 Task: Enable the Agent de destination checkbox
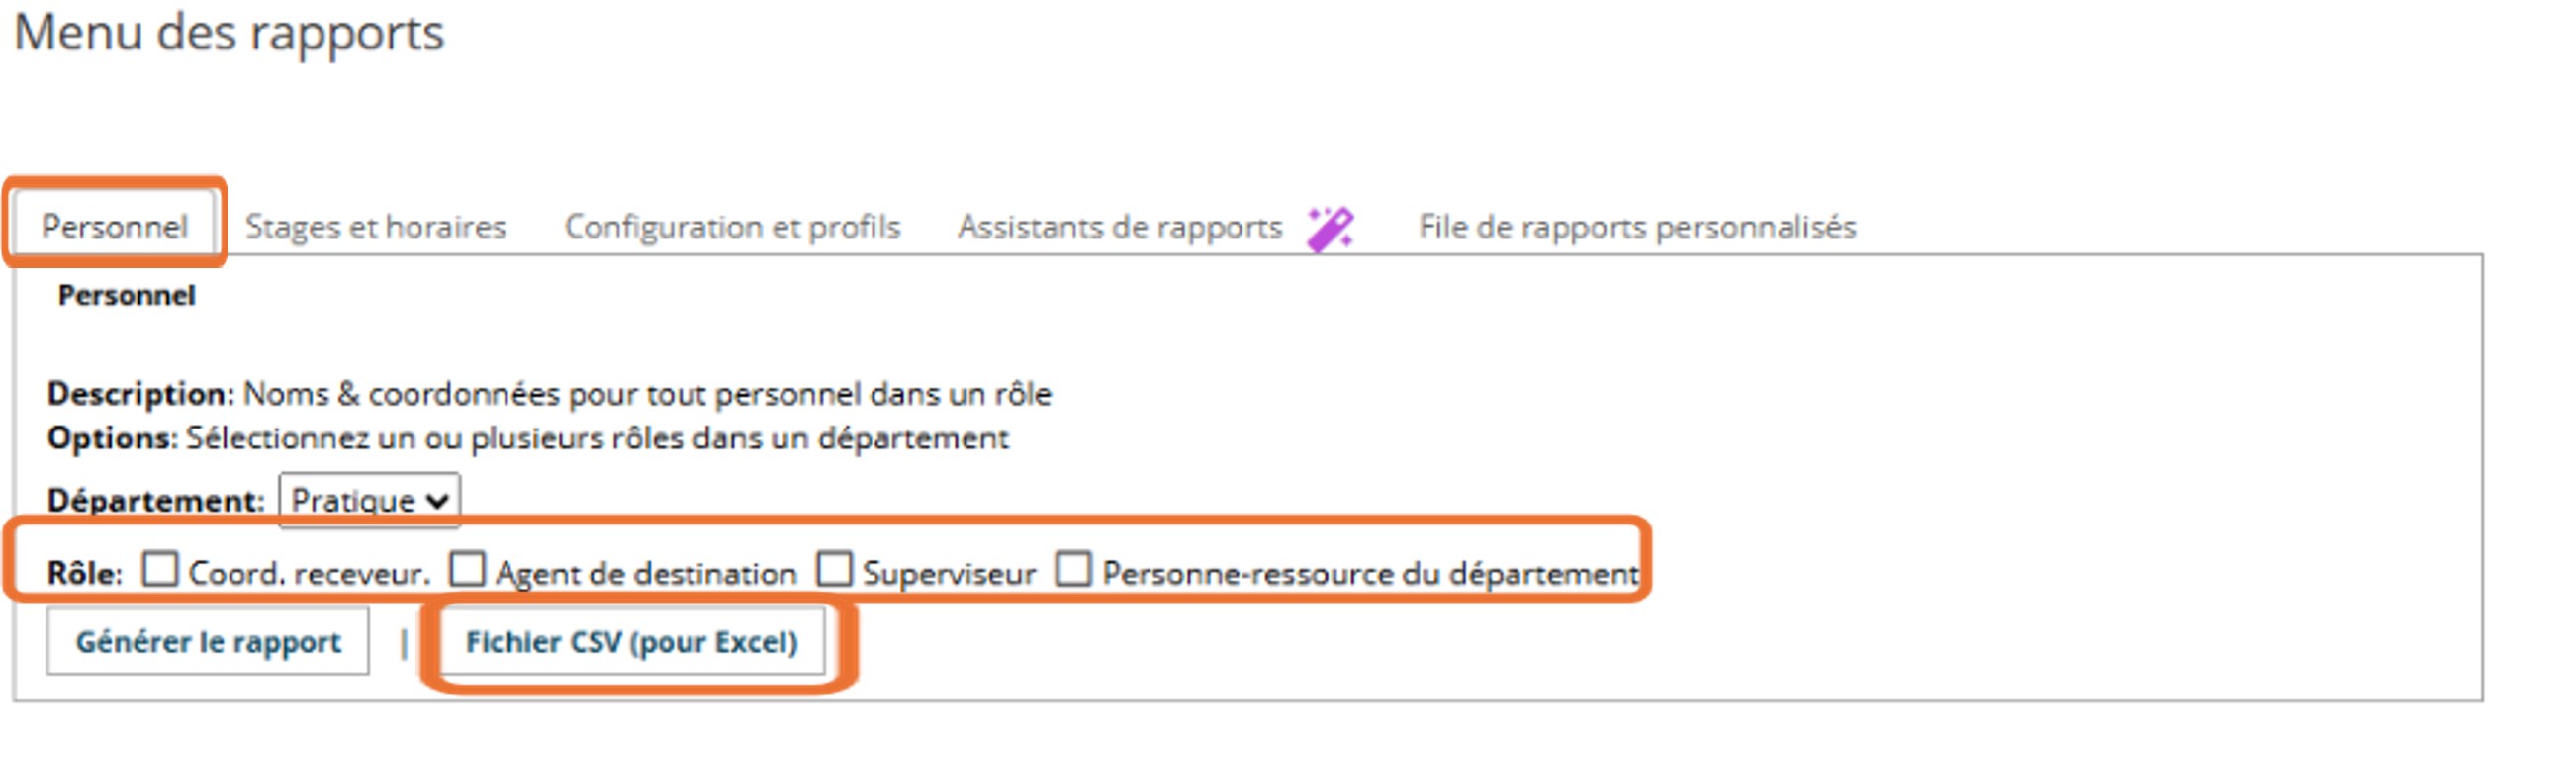(467, 570)
